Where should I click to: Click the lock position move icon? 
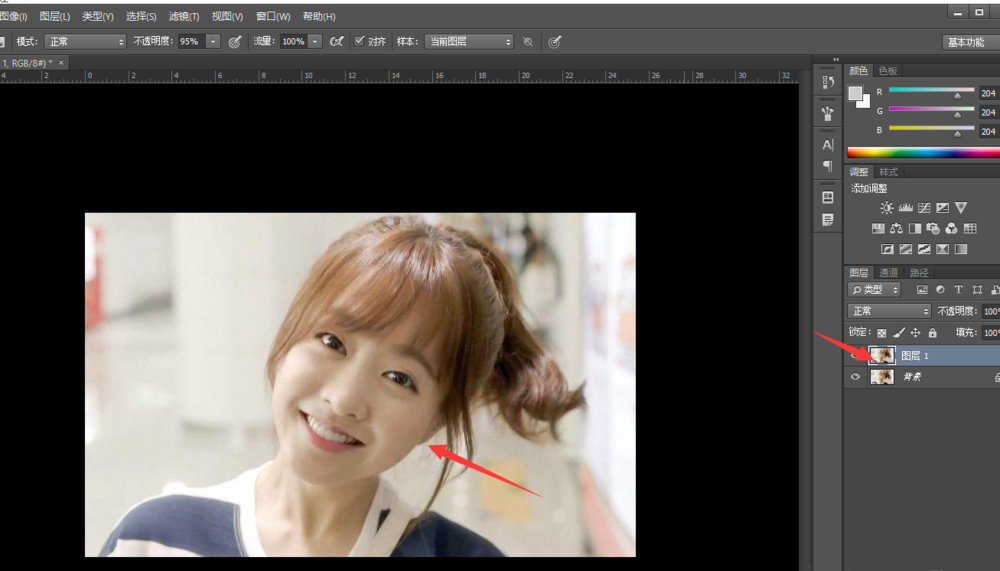click(914, 333)
